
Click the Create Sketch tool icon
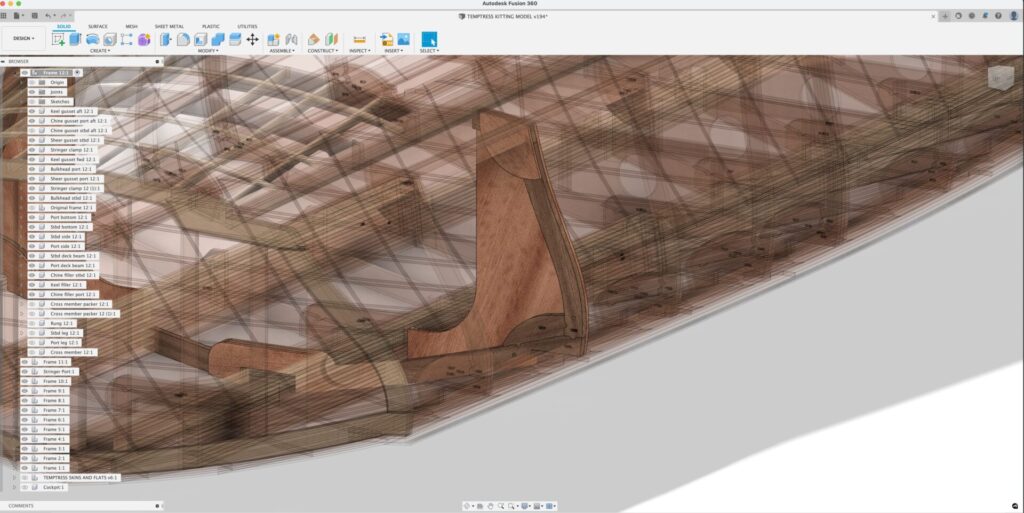pyautogui.click(x=58, y=39)
